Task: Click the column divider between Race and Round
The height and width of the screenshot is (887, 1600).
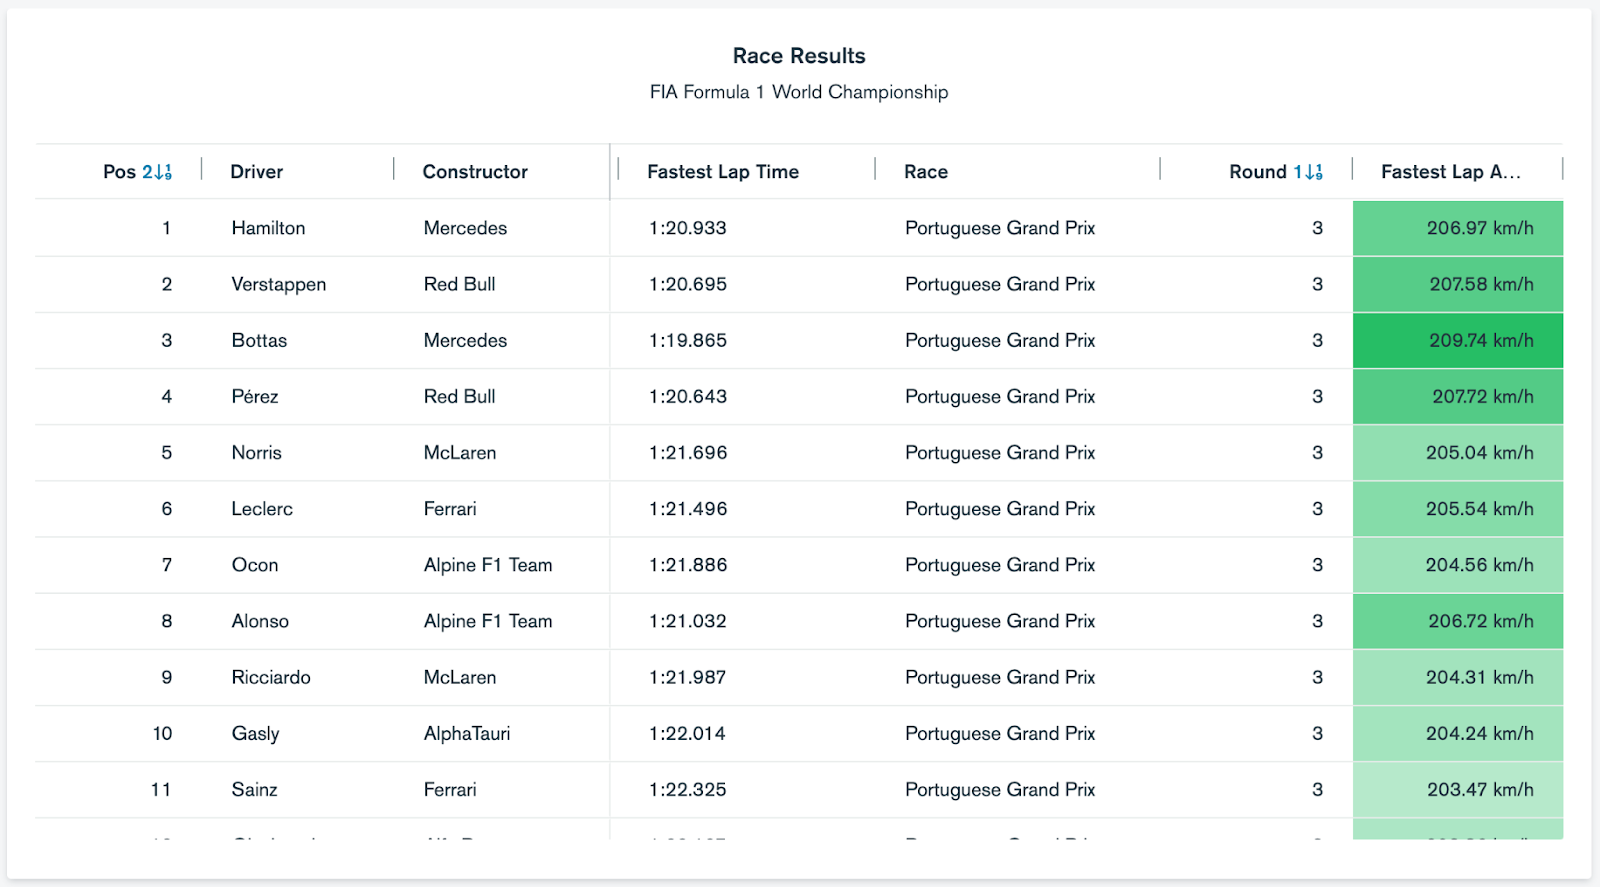Action: [1160, 170]
